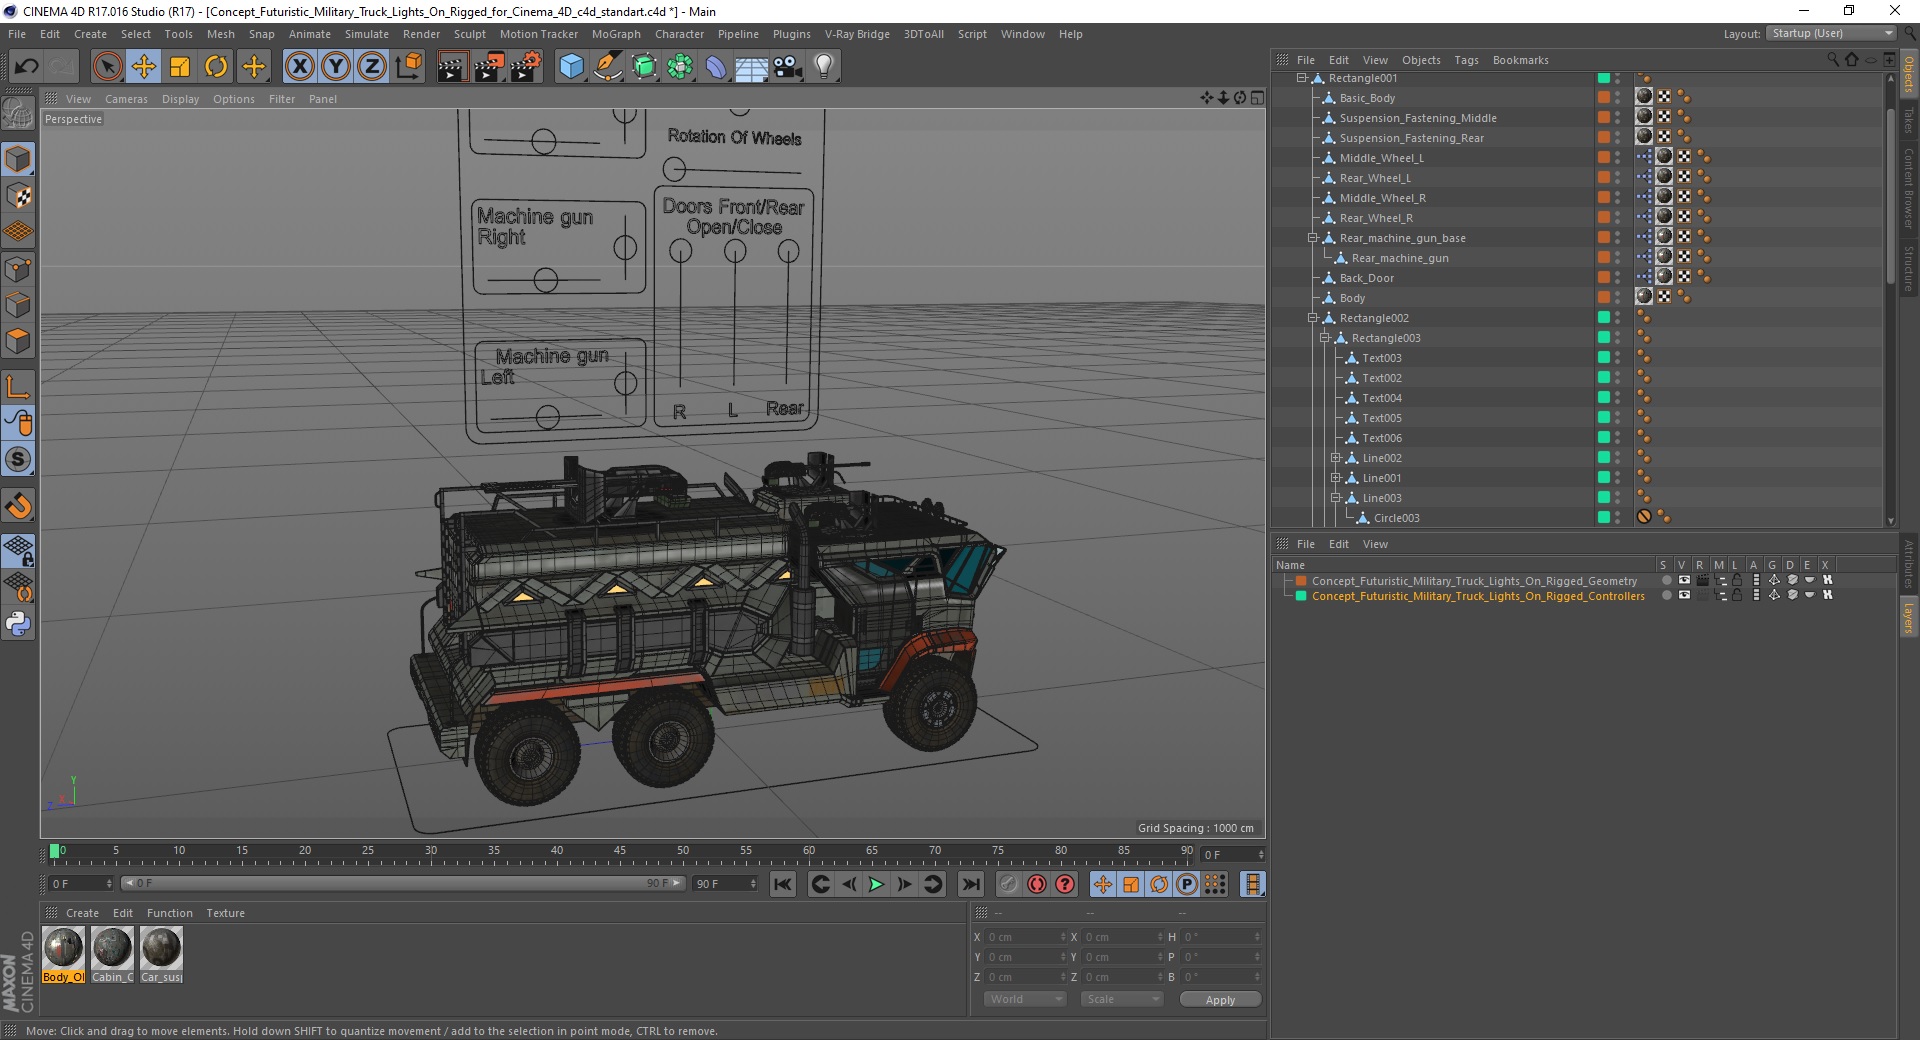Toggle parameter keyframe recording

tap(1187, 884)
